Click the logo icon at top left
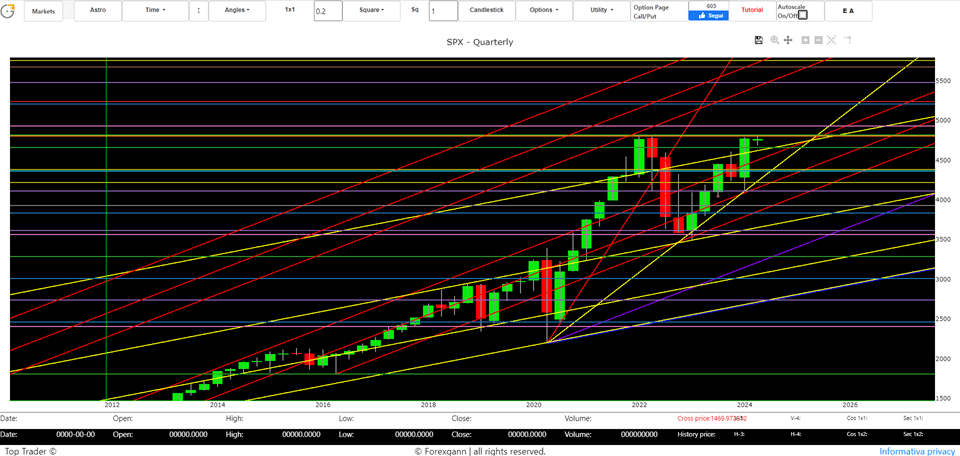Viewport: 960px width, 456px height. (9, 11)
